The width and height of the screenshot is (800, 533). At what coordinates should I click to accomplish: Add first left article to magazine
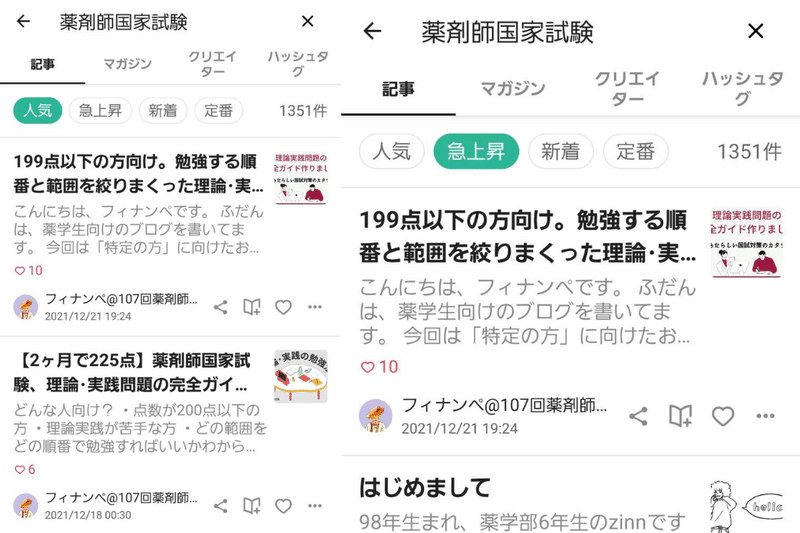pos(252,307)
